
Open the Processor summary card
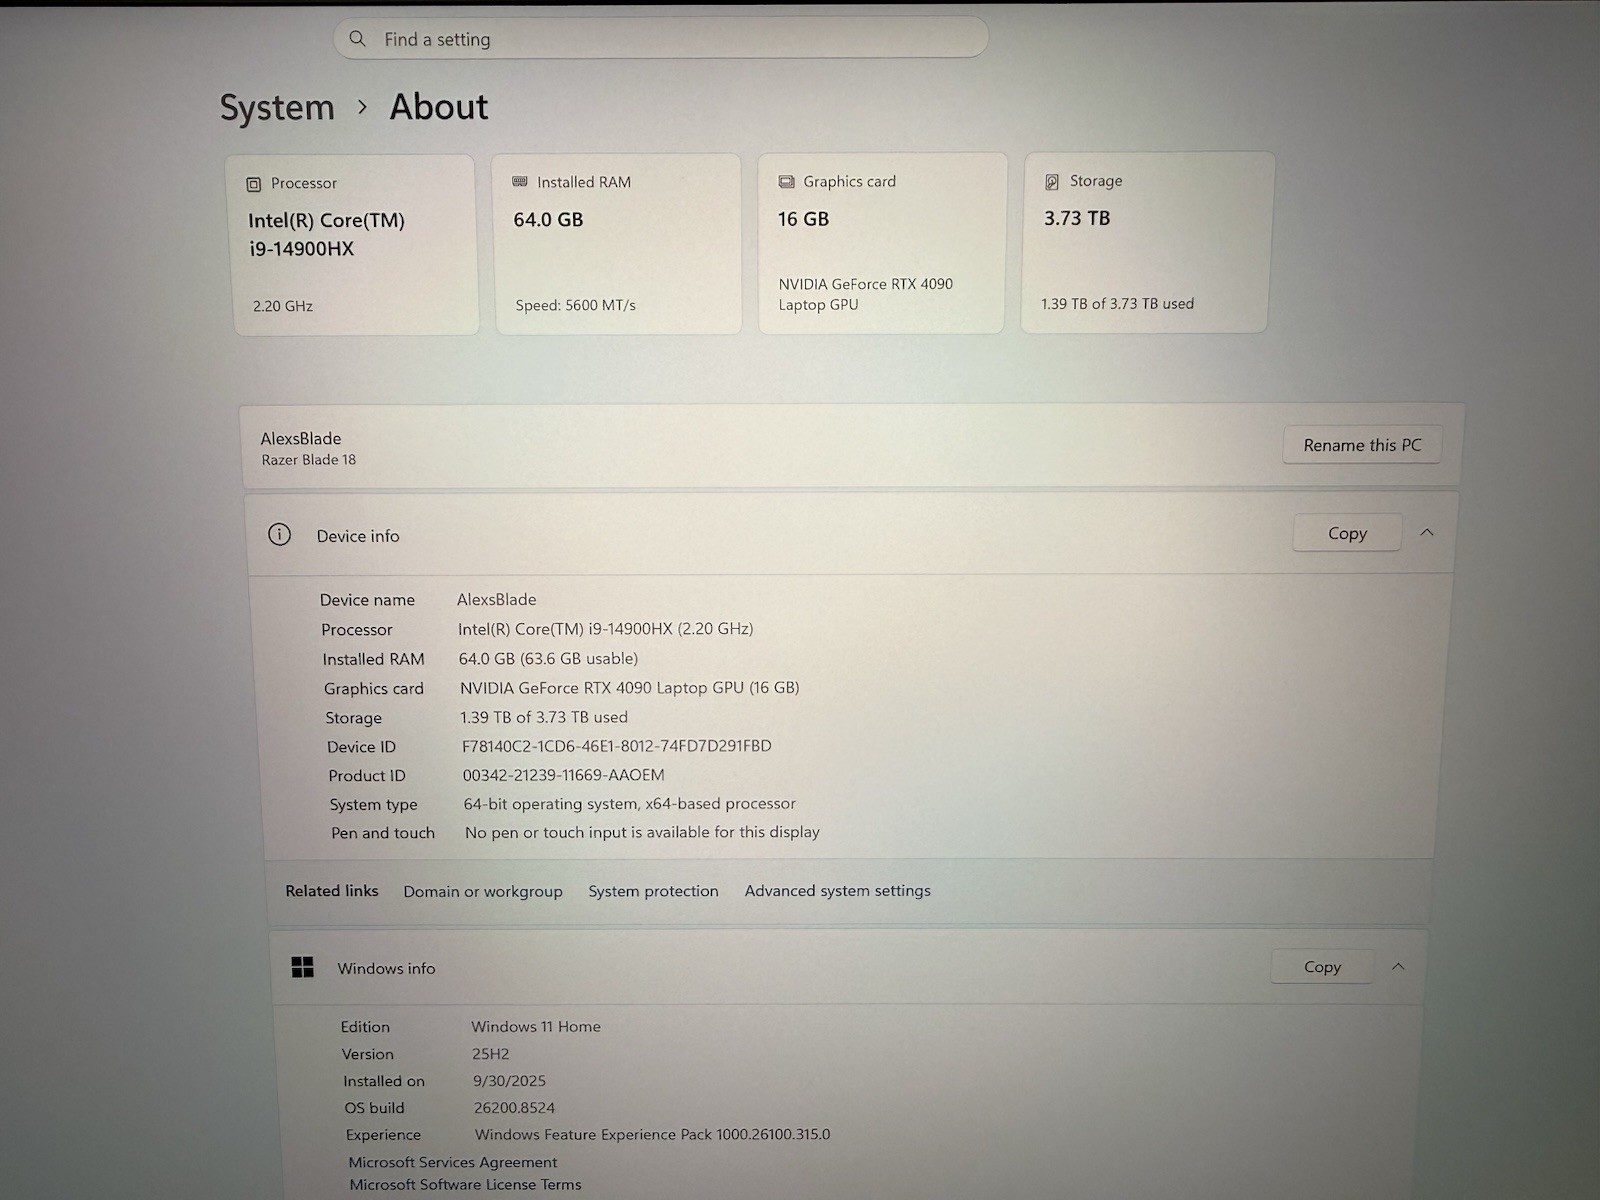pyautogui.click(x=355, y=245)
